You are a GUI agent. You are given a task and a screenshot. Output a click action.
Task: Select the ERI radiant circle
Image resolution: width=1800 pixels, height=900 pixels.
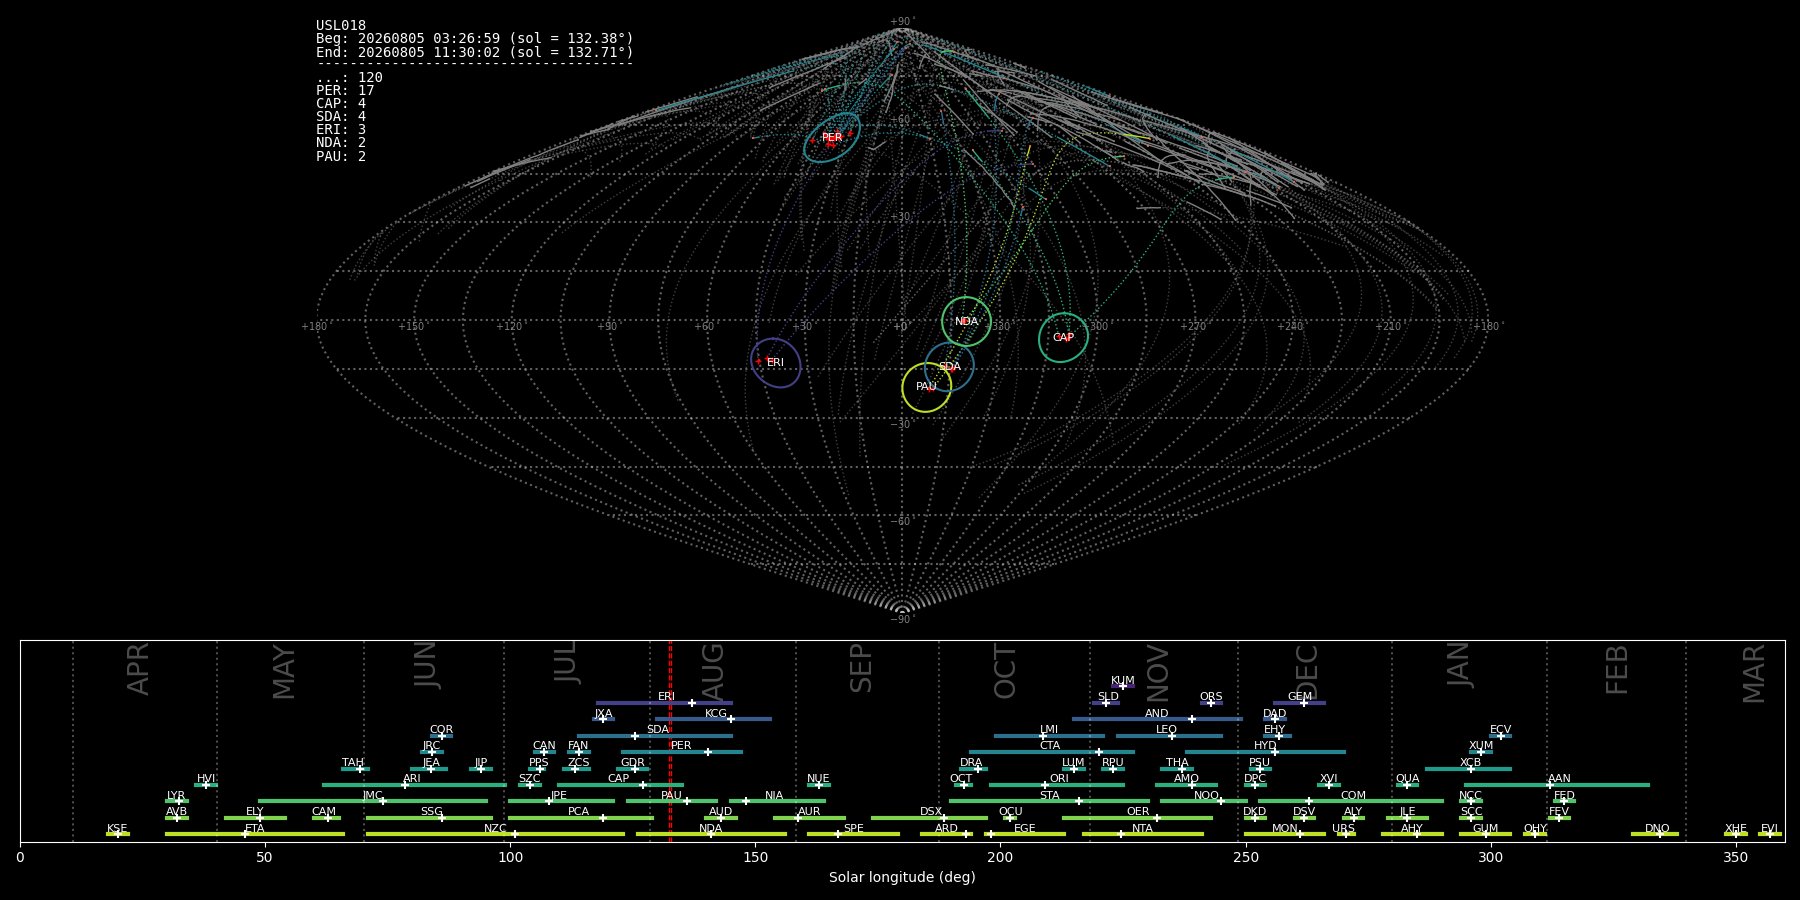pyautogui.click(x=776, y=362)
